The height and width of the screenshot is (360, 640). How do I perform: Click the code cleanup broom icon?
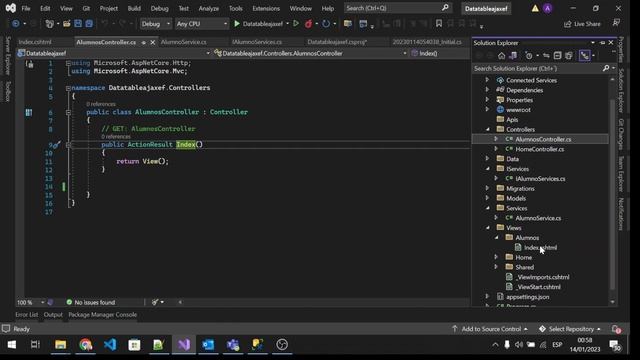(x=155, y=302)
